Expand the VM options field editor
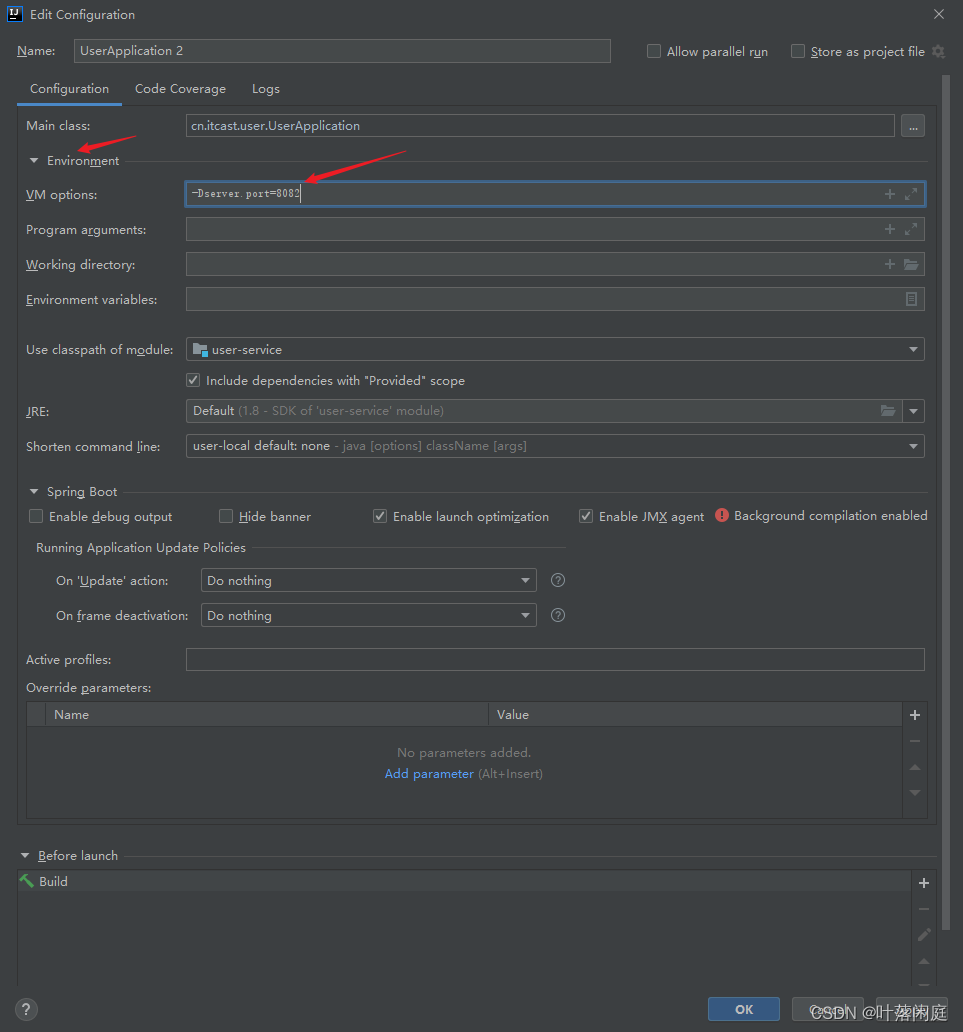Screen dimensions: 963x1032 click(x=911, y=194)
